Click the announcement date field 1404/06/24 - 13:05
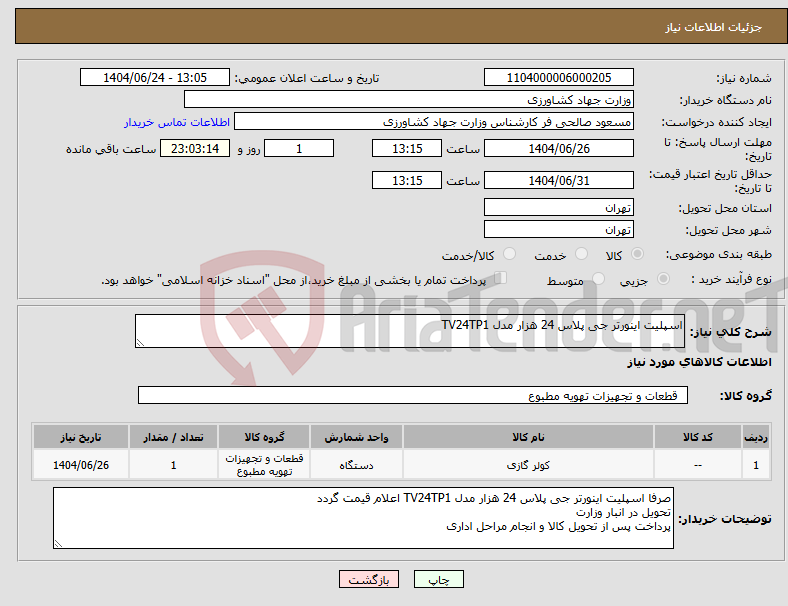Viewport: 788px width, 606px height. click(155, 78)
